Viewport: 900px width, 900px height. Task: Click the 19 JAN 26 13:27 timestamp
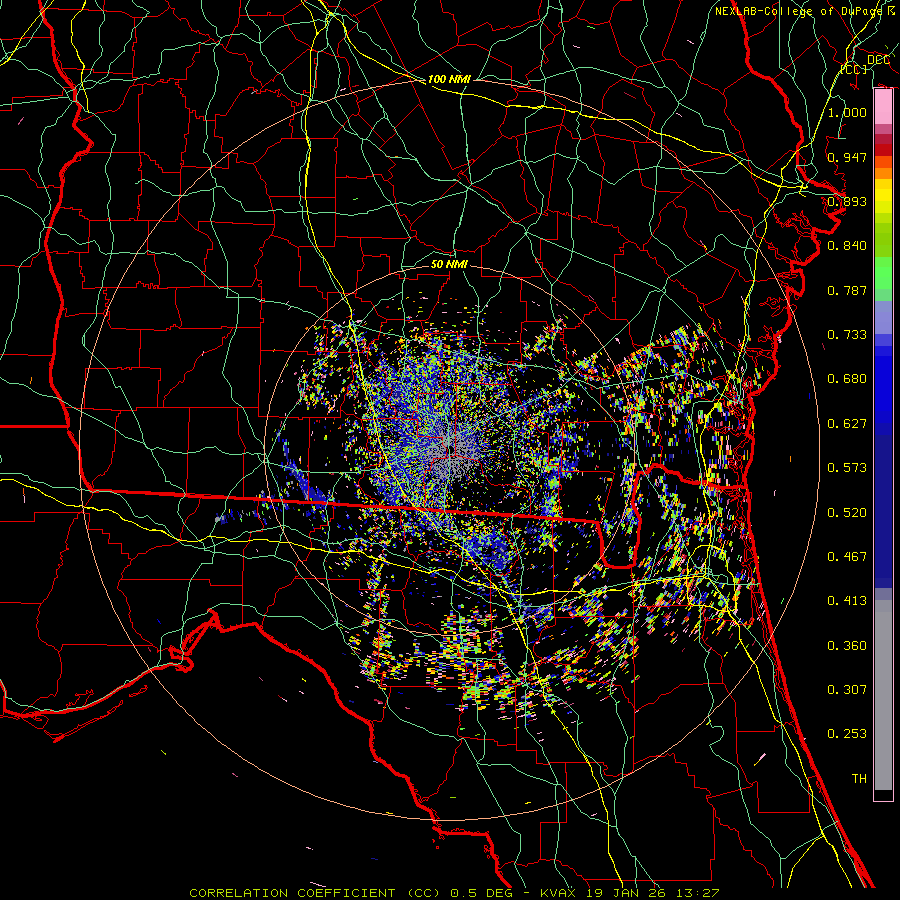pos(653,893)
